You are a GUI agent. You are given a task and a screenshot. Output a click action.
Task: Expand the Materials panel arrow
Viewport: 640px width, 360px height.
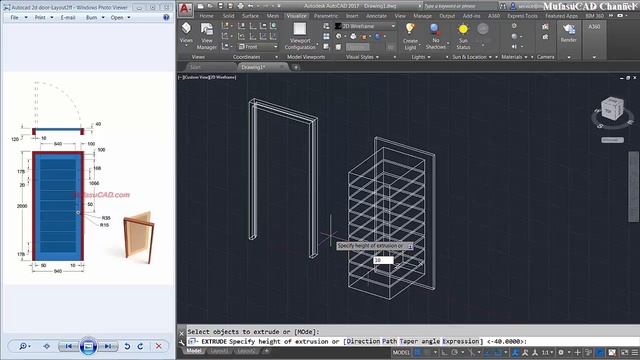coord(526,57)
